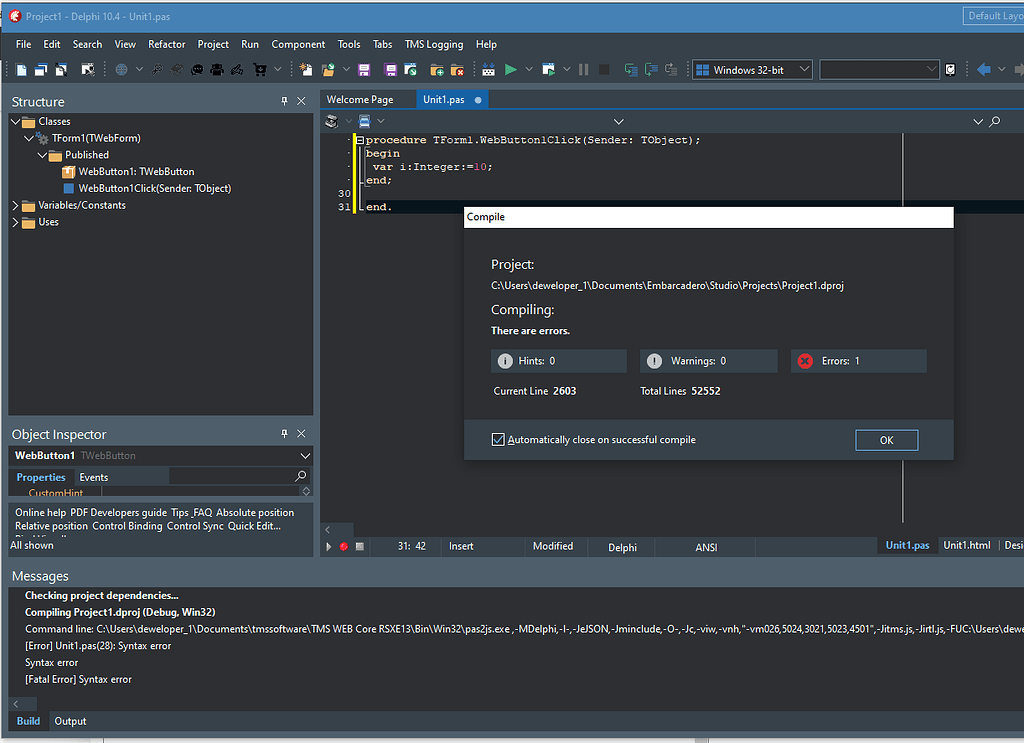The width and height of the screenshot is (1024, 743).
Task: Open the Windows 32-bit platform dropdown
Action: (x=804, y=69)
